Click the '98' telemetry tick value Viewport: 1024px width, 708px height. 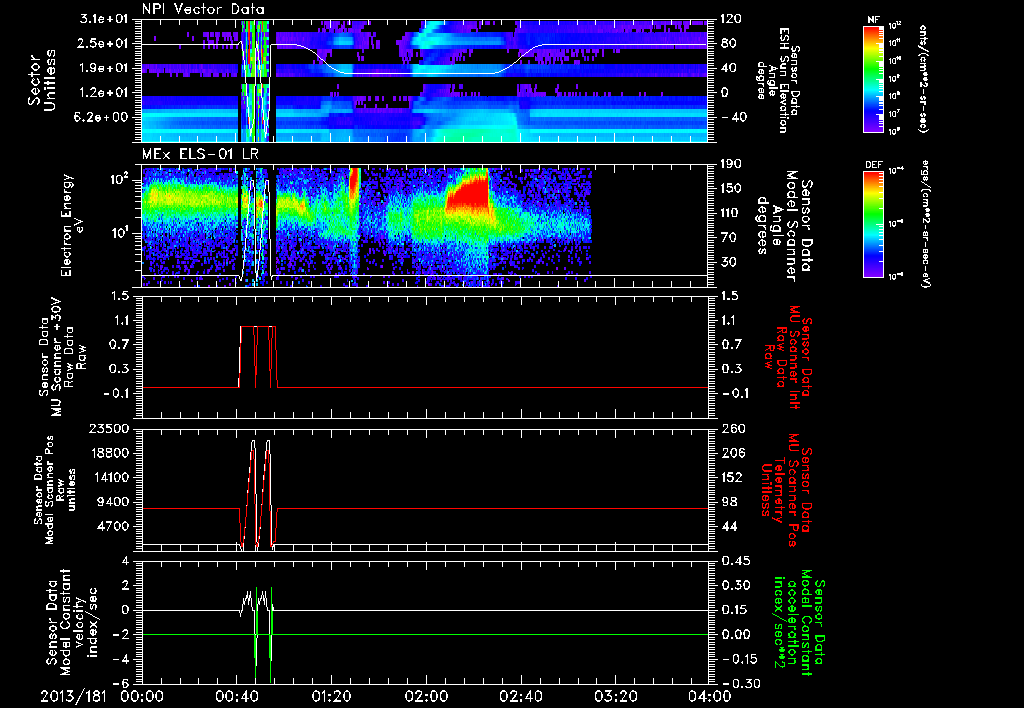[x=728, y=502]
